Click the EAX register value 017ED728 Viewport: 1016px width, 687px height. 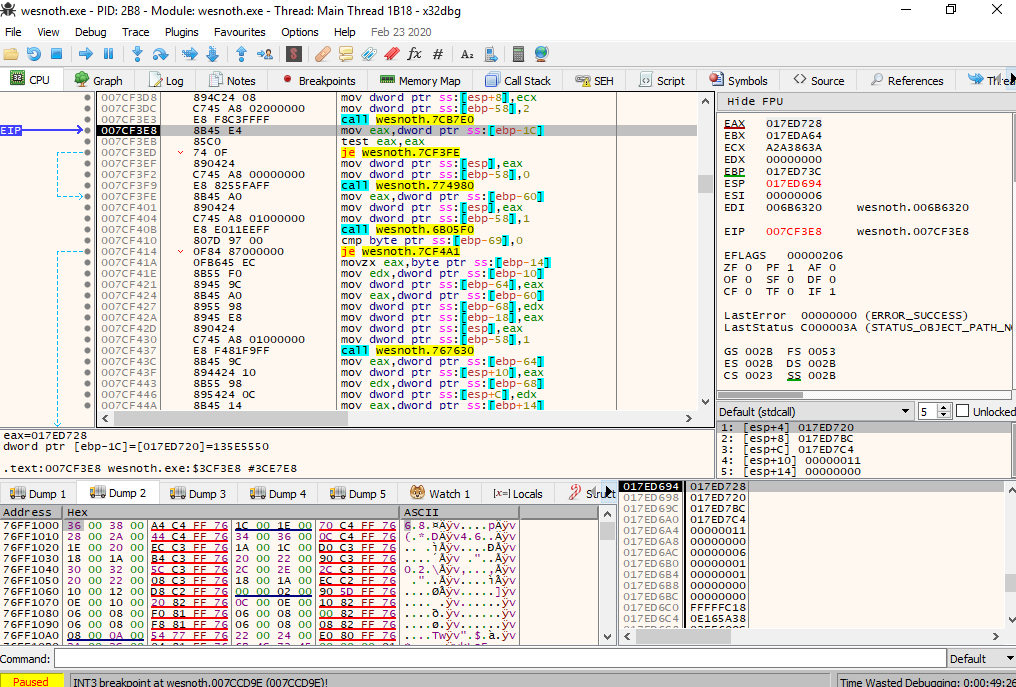pos(794,124)
